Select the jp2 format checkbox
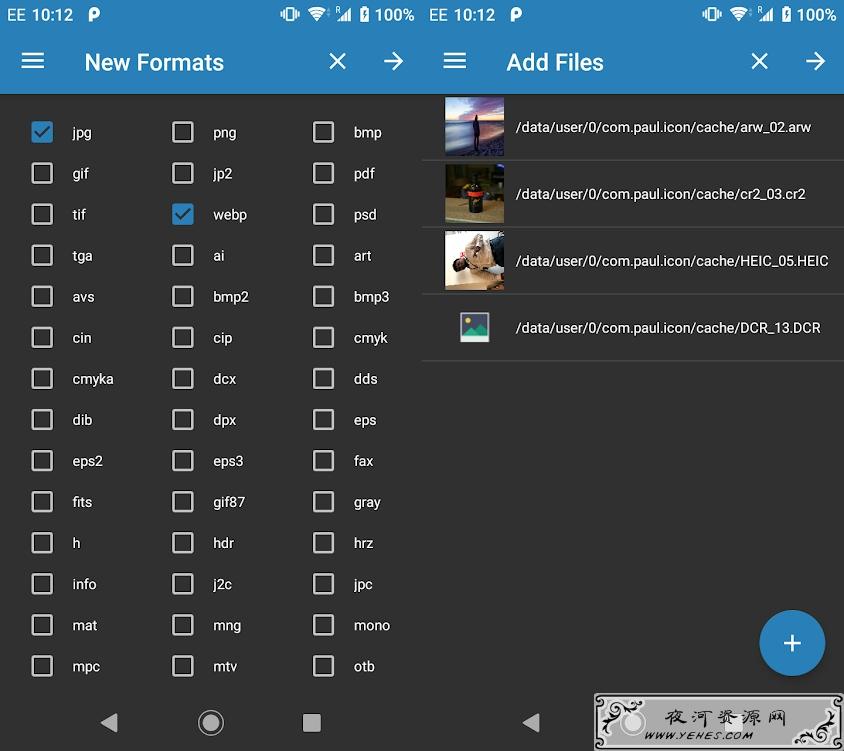The height and width of the screenshot is (751, 844). 182,173
